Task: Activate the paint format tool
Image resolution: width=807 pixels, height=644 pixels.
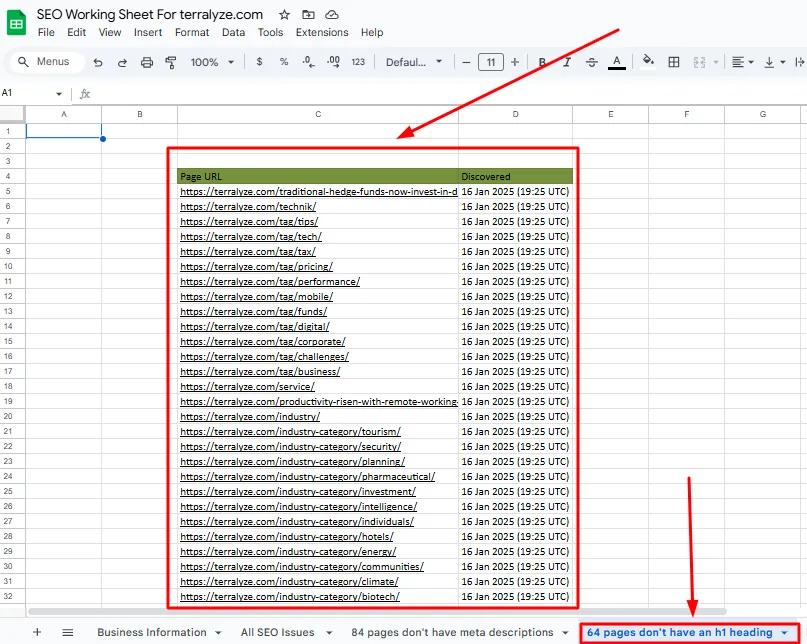Action: 171,62
